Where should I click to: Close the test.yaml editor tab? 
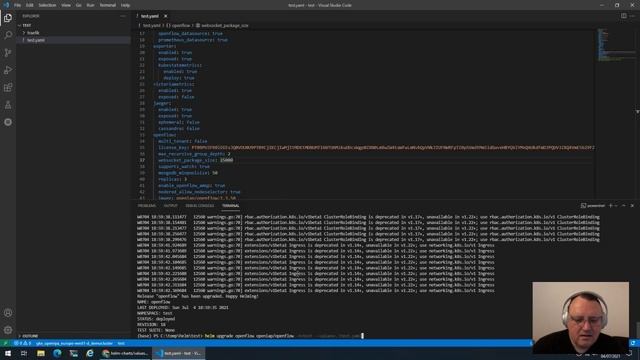pyautogui.click(x=165, y=16)
